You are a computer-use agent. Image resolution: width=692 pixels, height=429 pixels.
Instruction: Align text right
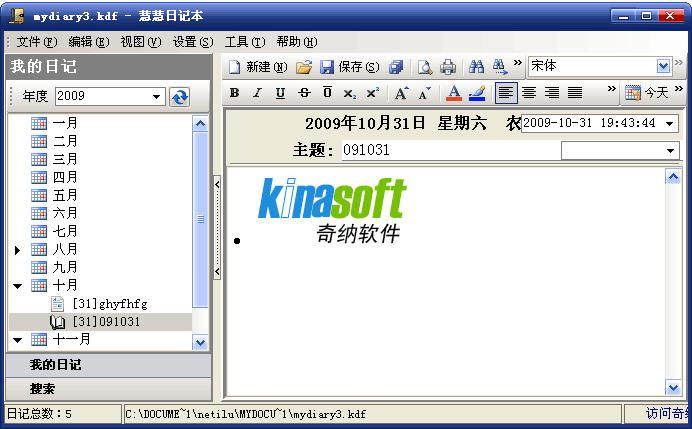click(552, 93)
